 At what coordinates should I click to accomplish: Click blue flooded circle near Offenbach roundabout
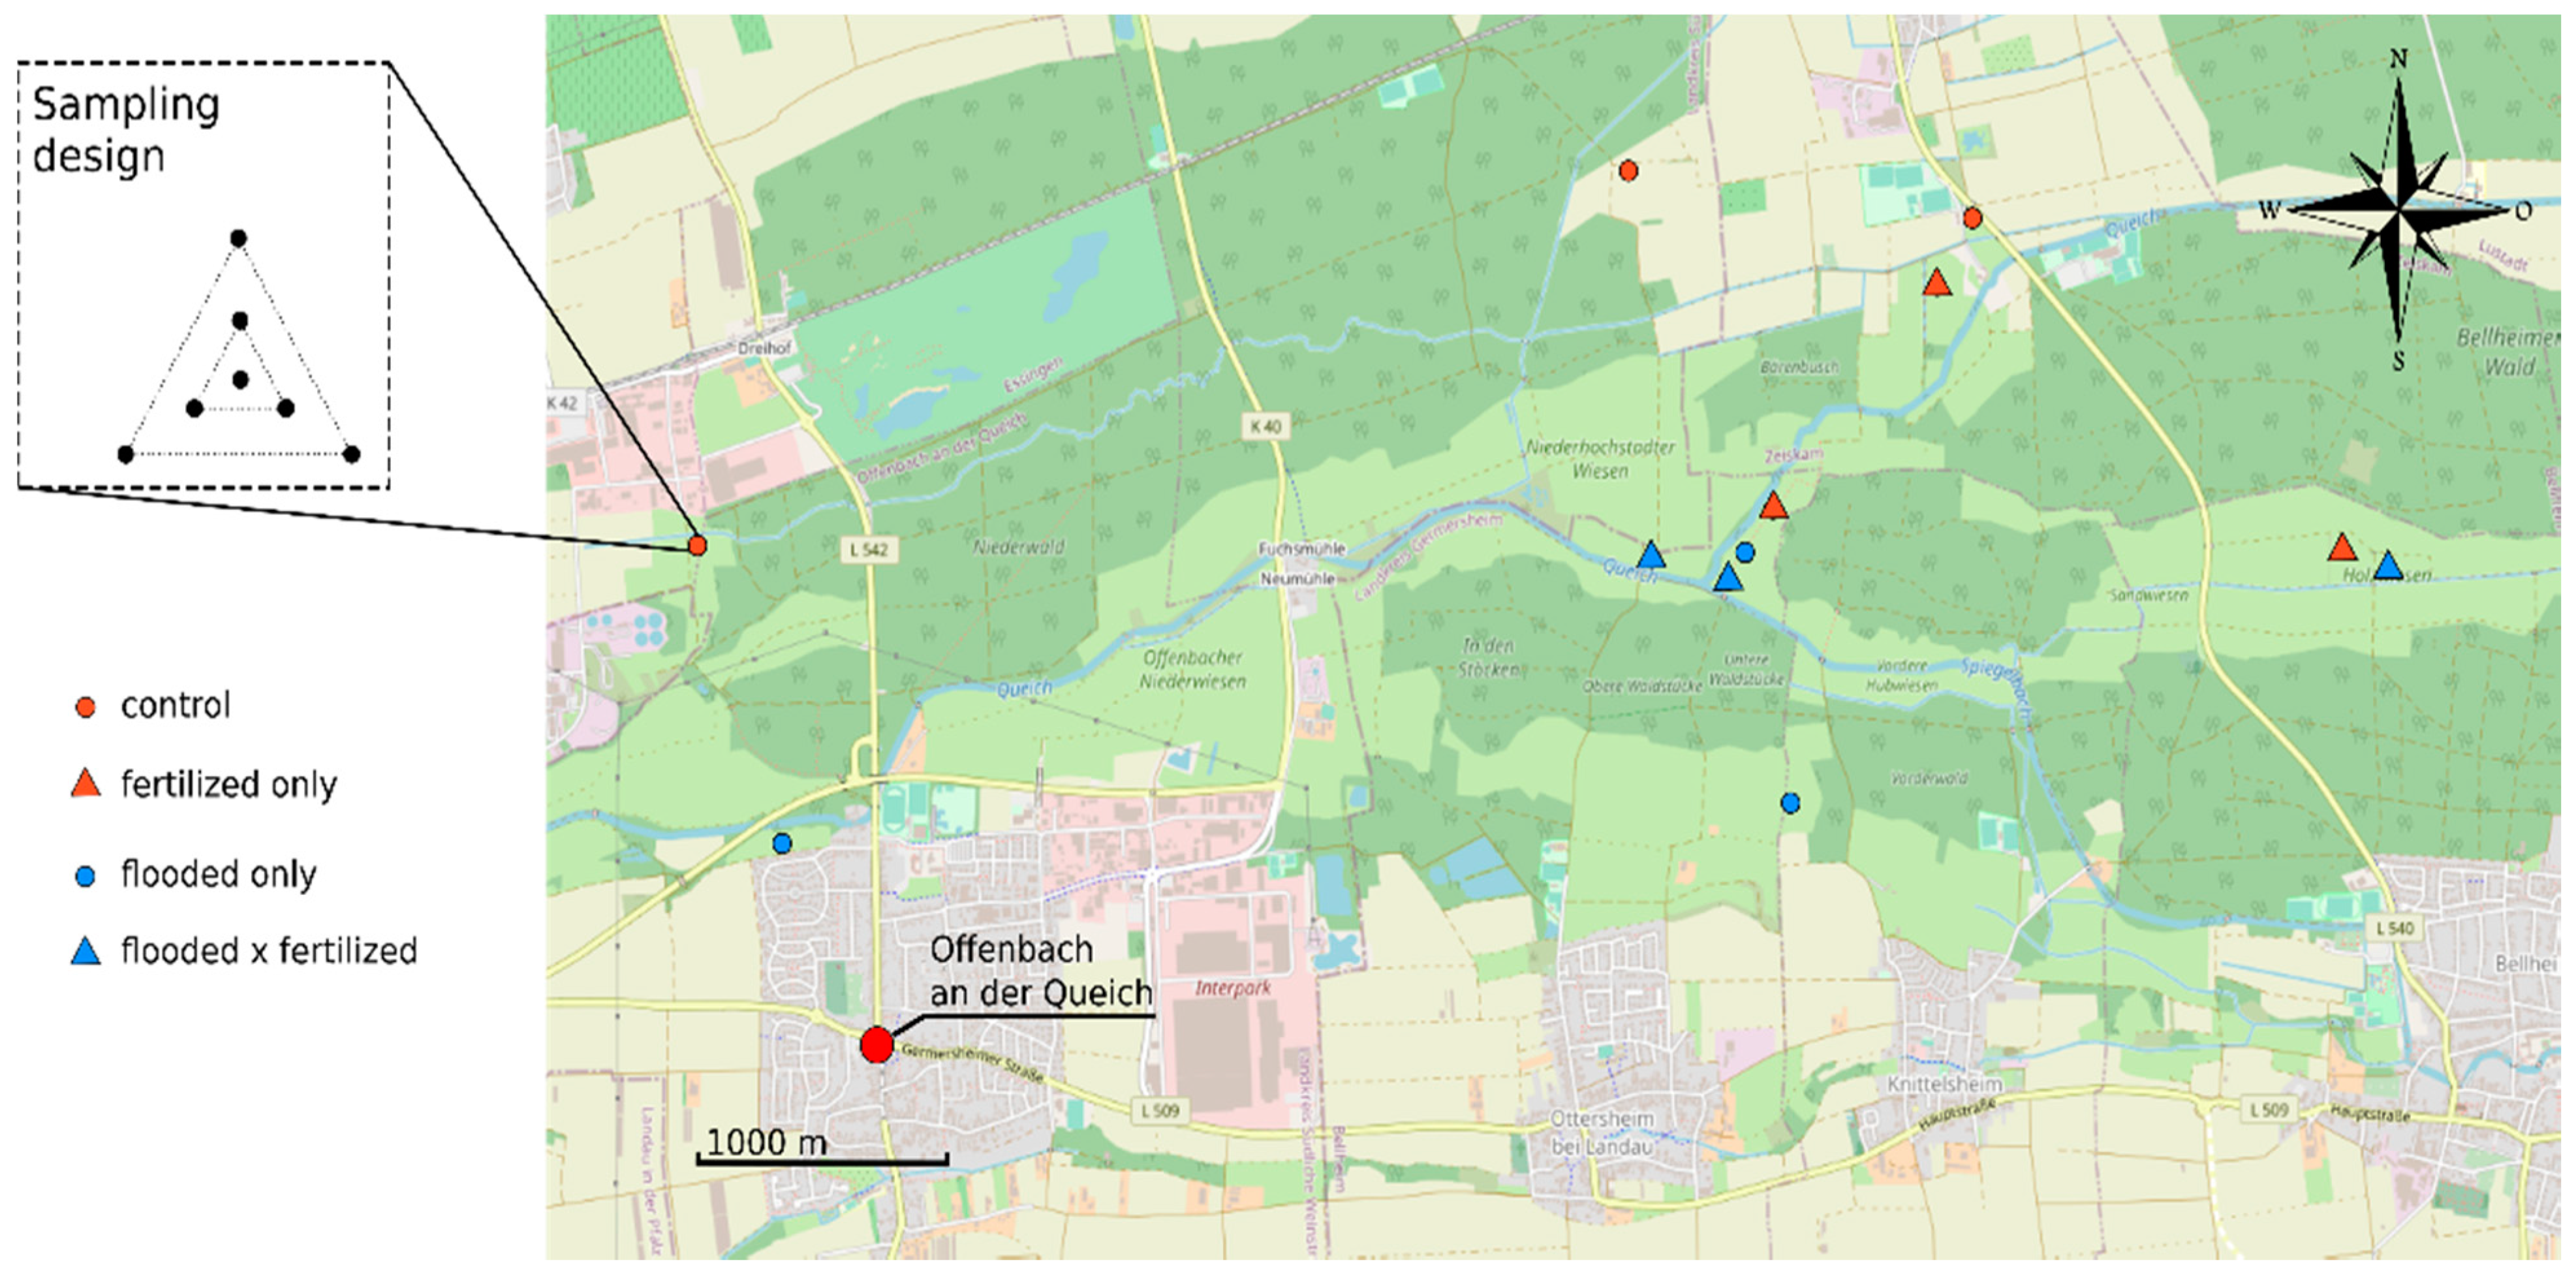(782, 844)
